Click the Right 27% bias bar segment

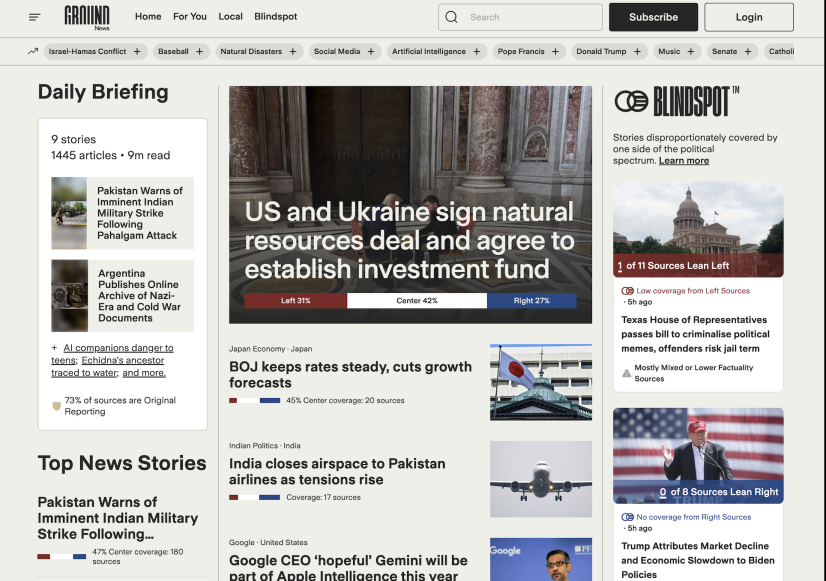[532, 301]
